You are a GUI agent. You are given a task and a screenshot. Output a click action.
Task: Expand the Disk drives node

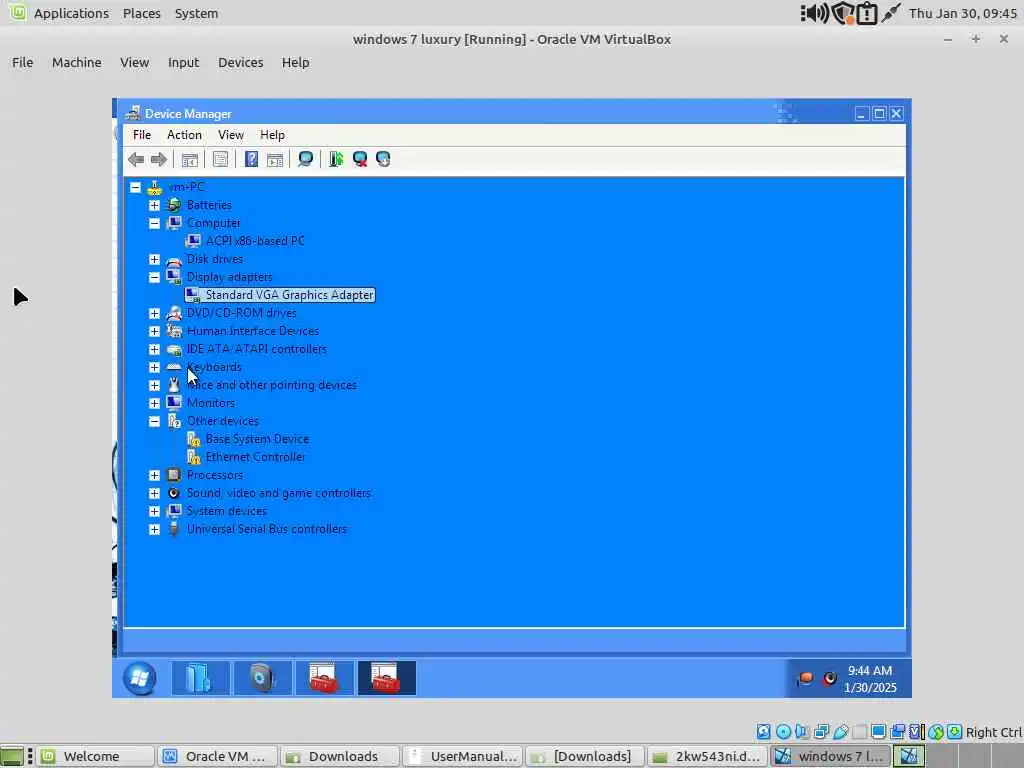pos(154,259)
